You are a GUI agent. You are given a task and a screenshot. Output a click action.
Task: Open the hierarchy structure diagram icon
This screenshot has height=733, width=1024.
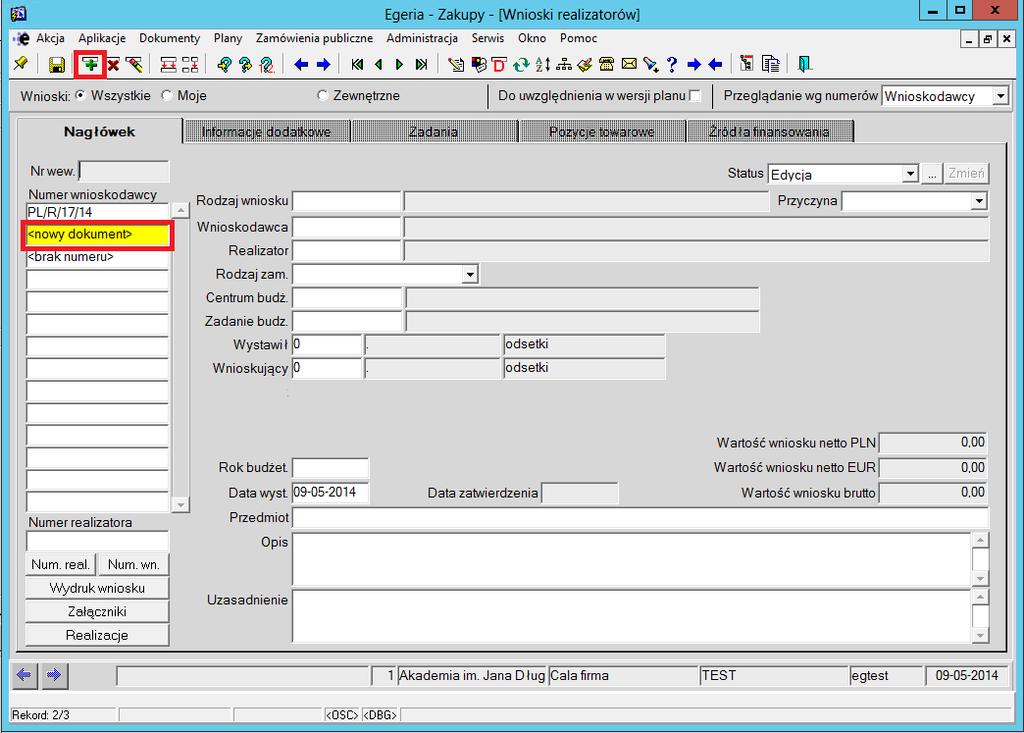click(564, 64)
